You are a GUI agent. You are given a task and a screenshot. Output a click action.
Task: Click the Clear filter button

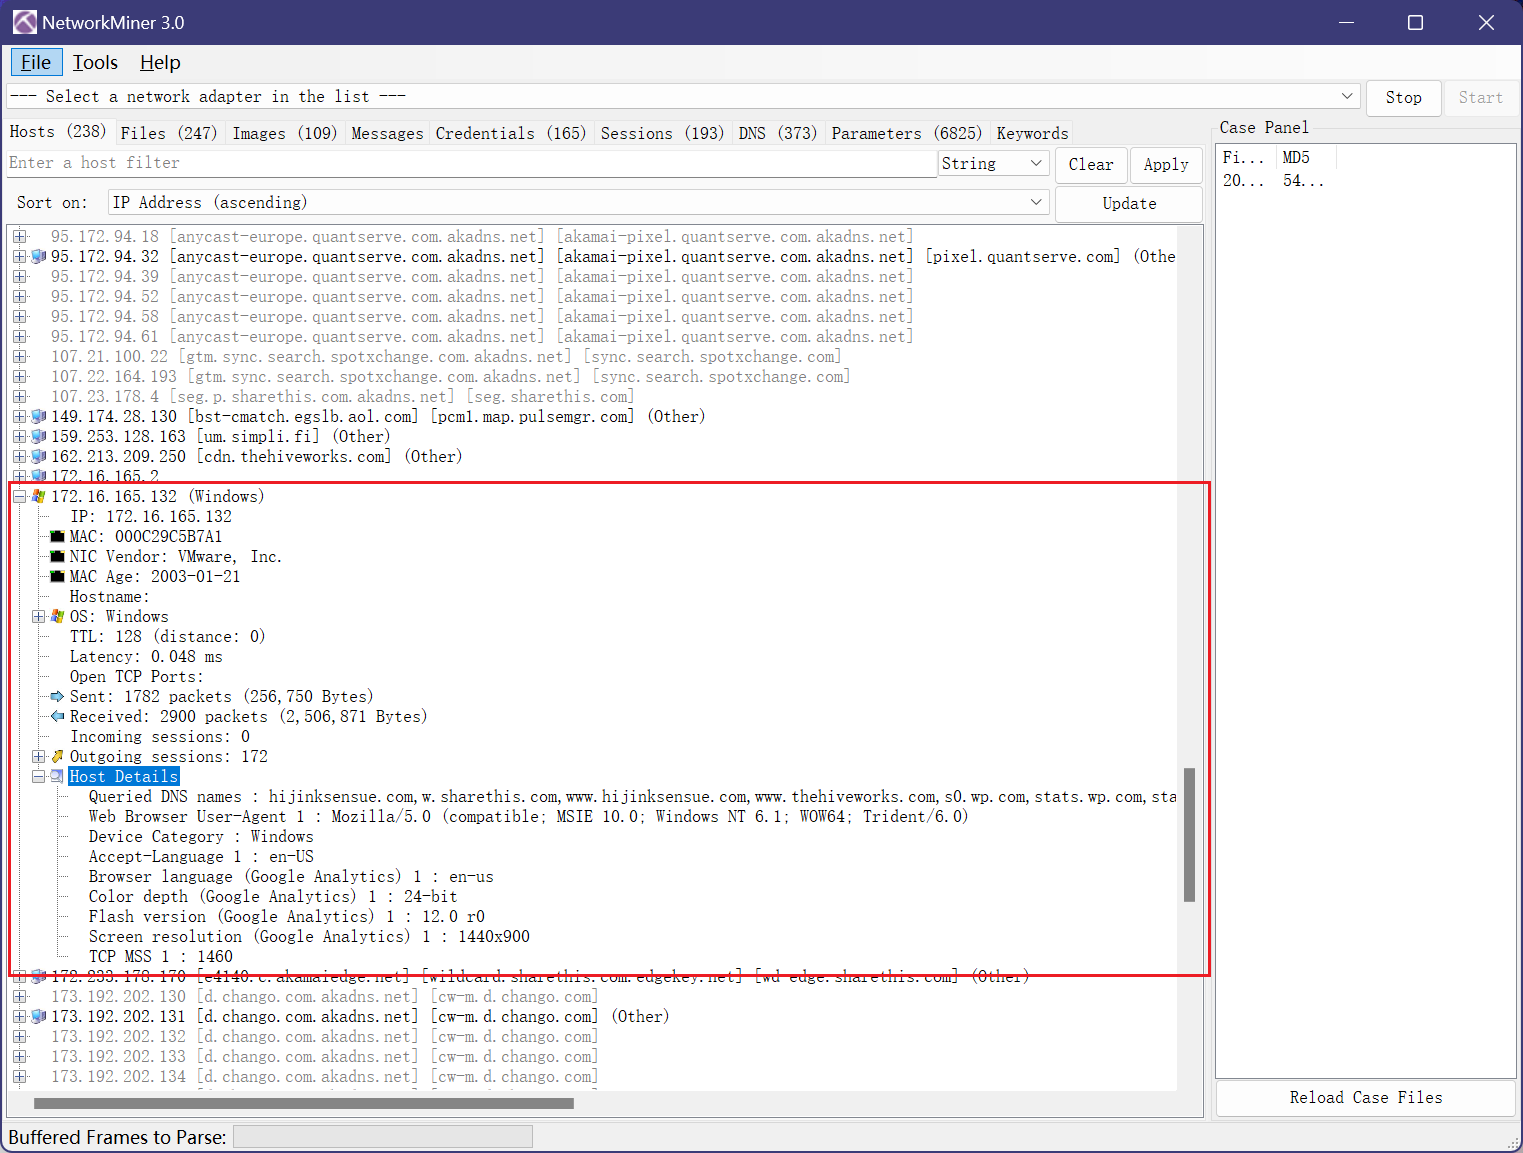click(1091, 164)
